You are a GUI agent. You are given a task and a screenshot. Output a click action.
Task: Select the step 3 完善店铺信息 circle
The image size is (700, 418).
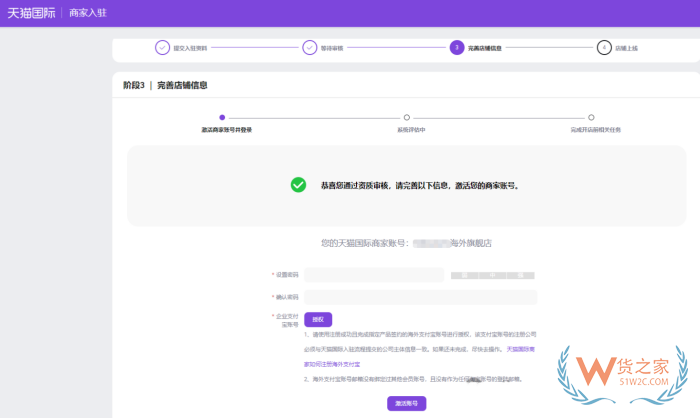[x=457, y=47]
